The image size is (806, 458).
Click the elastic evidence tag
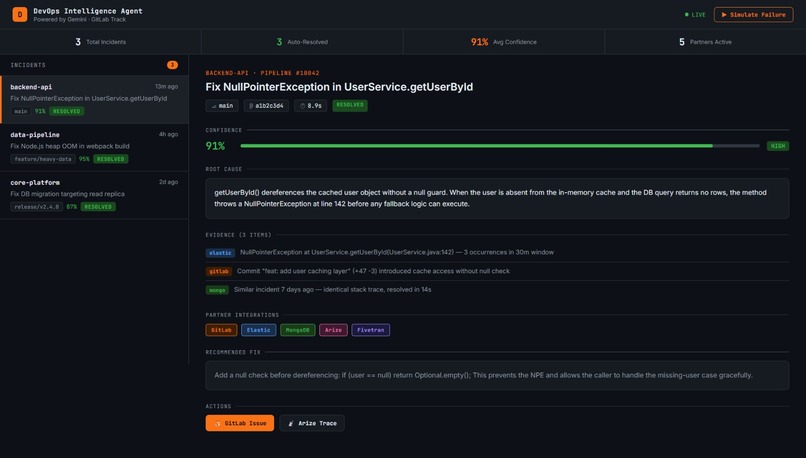[220, 253]
